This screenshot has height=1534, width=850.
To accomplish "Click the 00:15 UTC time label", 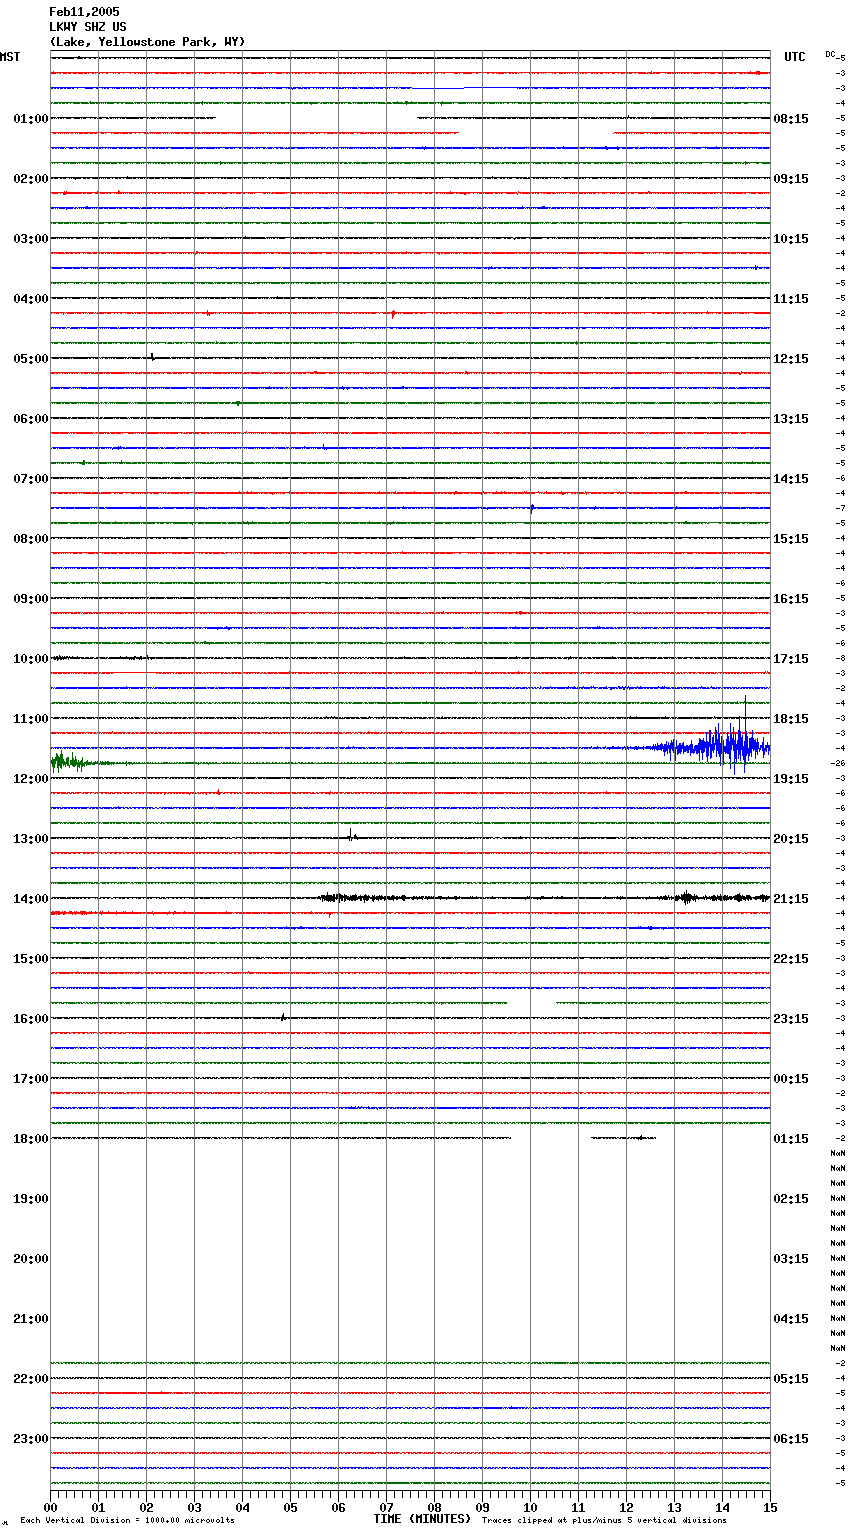I will [791, 1079].
